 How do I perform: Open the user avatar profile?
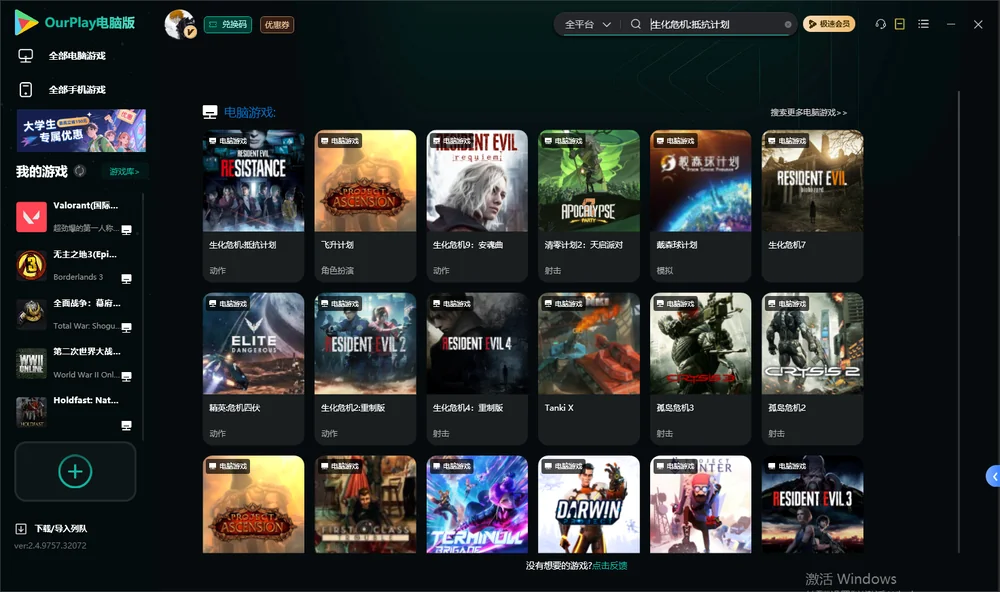(x=180, y=24)
